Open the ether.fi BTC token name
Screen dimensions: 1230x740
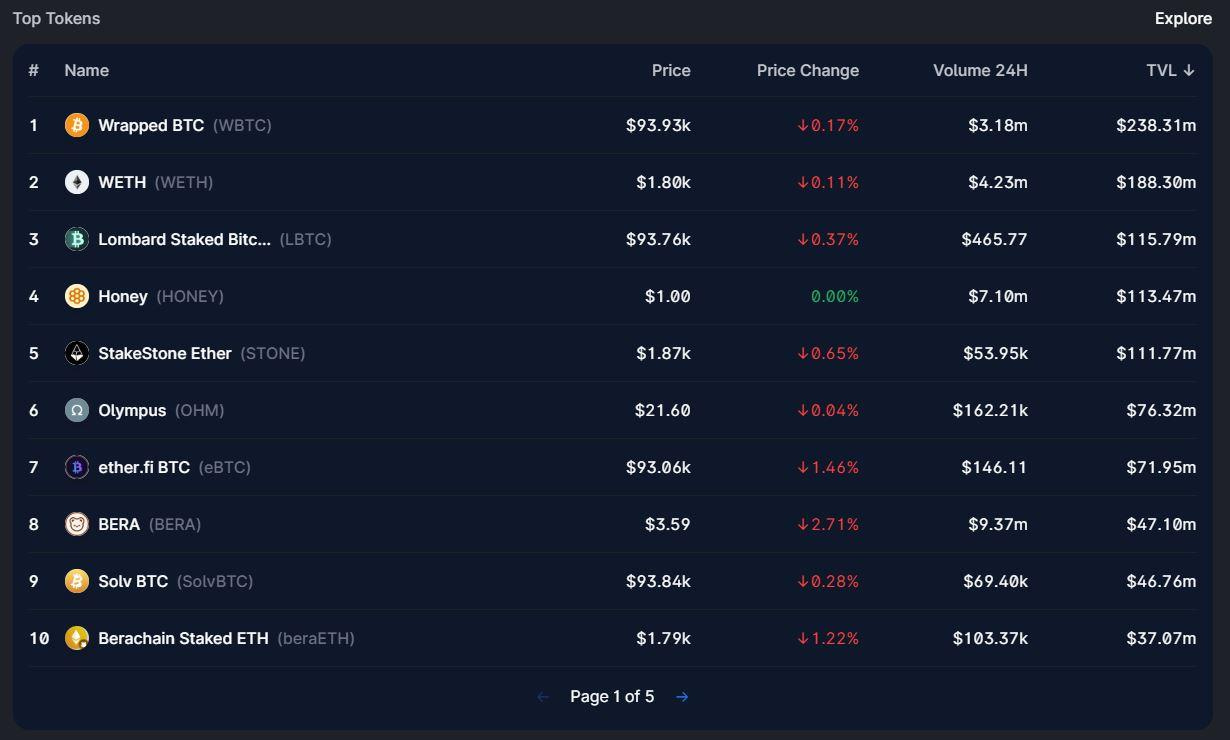(x=144, y=467)
